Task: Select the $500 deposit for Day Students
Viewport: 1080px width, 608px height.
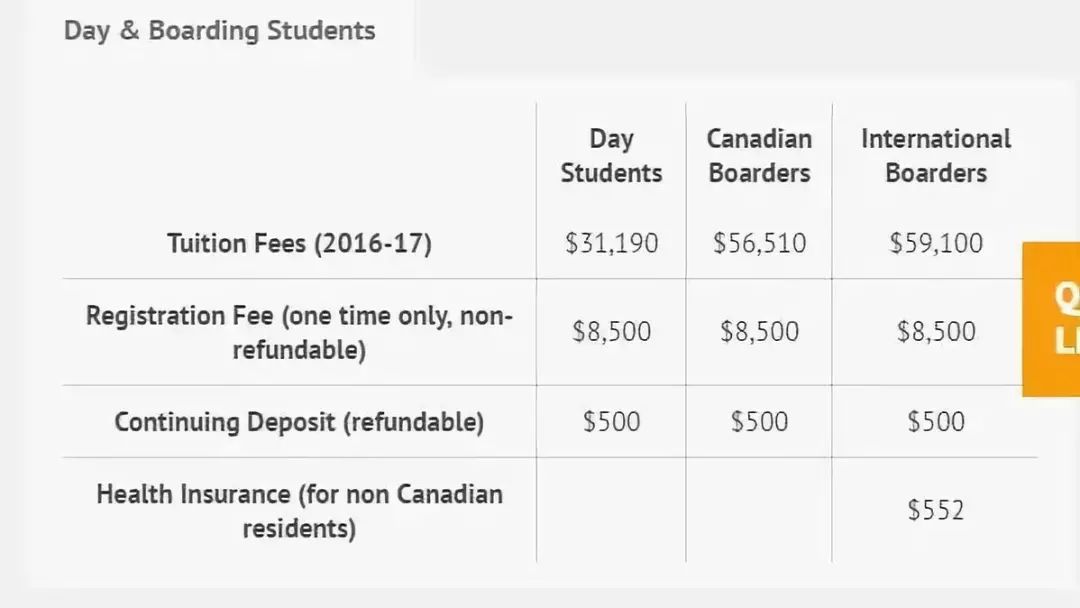Action: (611, 421)
